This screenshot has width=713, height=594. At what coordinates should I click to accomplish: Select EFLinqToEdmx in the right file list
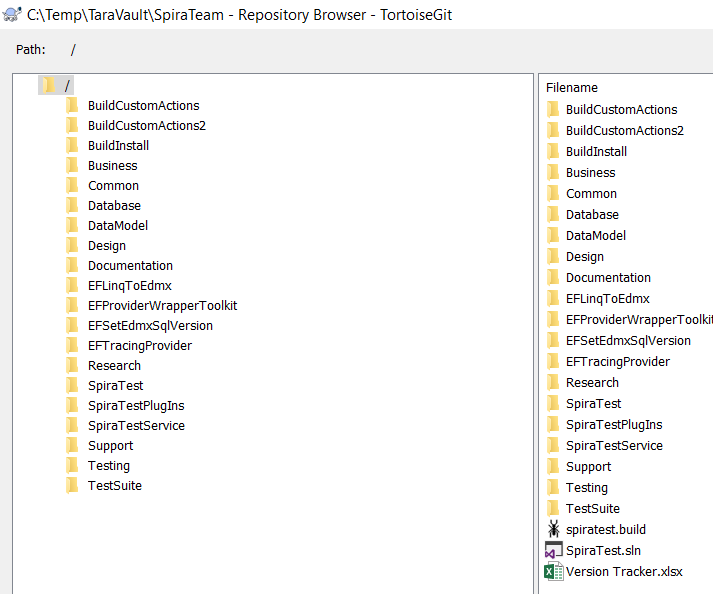point(607,299)
